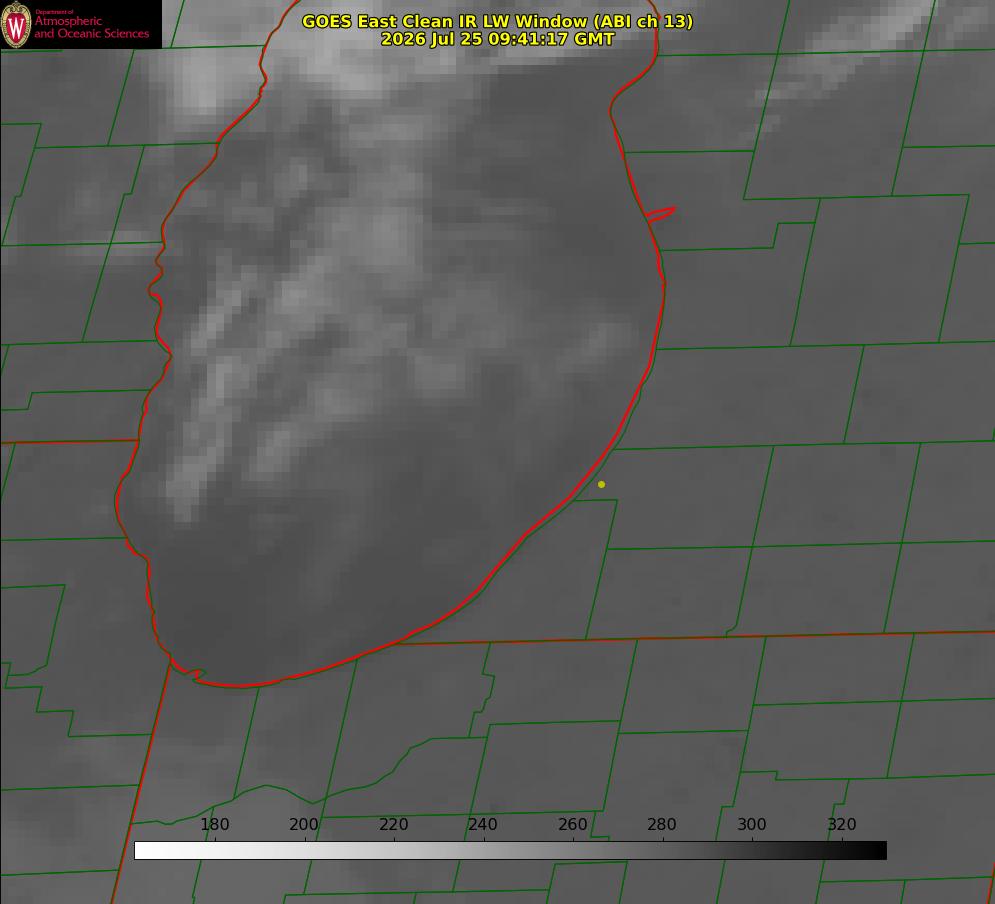Click the 280 label on the colorbar
995x904 pixels.
662,824
